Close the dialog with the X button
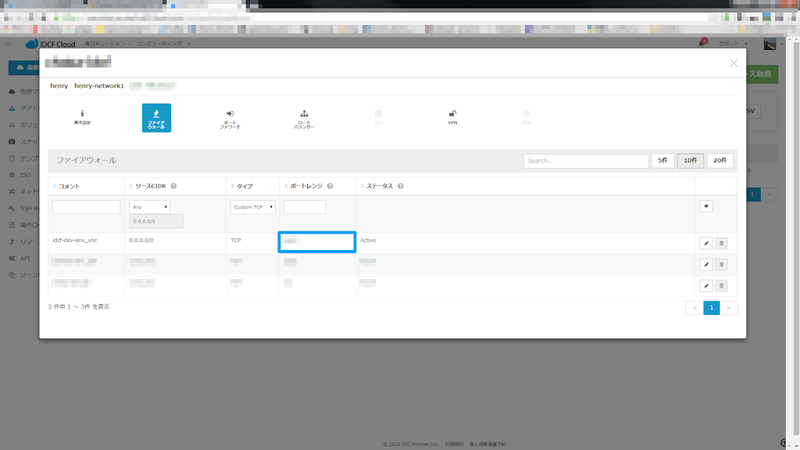The width and height of the screenshot is (800, 450). pos(734,62)
